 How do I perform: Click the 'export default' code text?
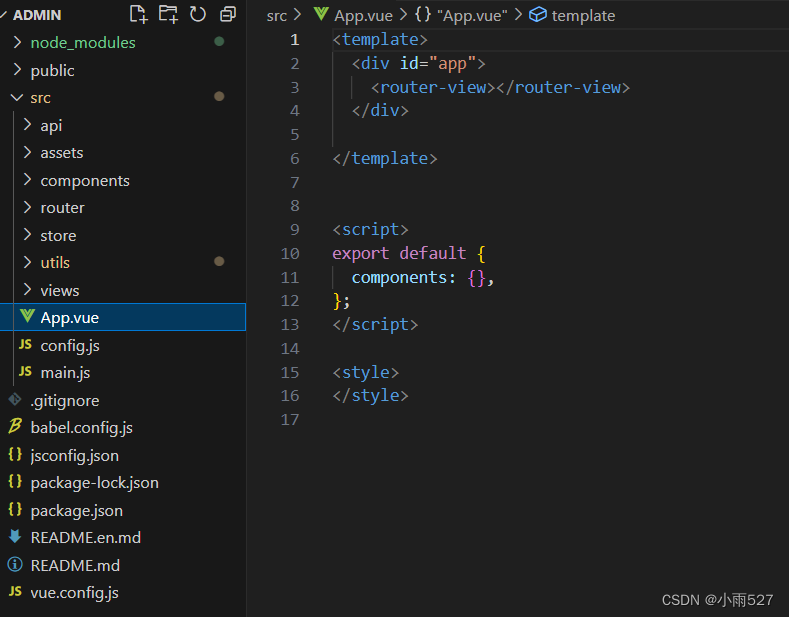tap(399, 253)
